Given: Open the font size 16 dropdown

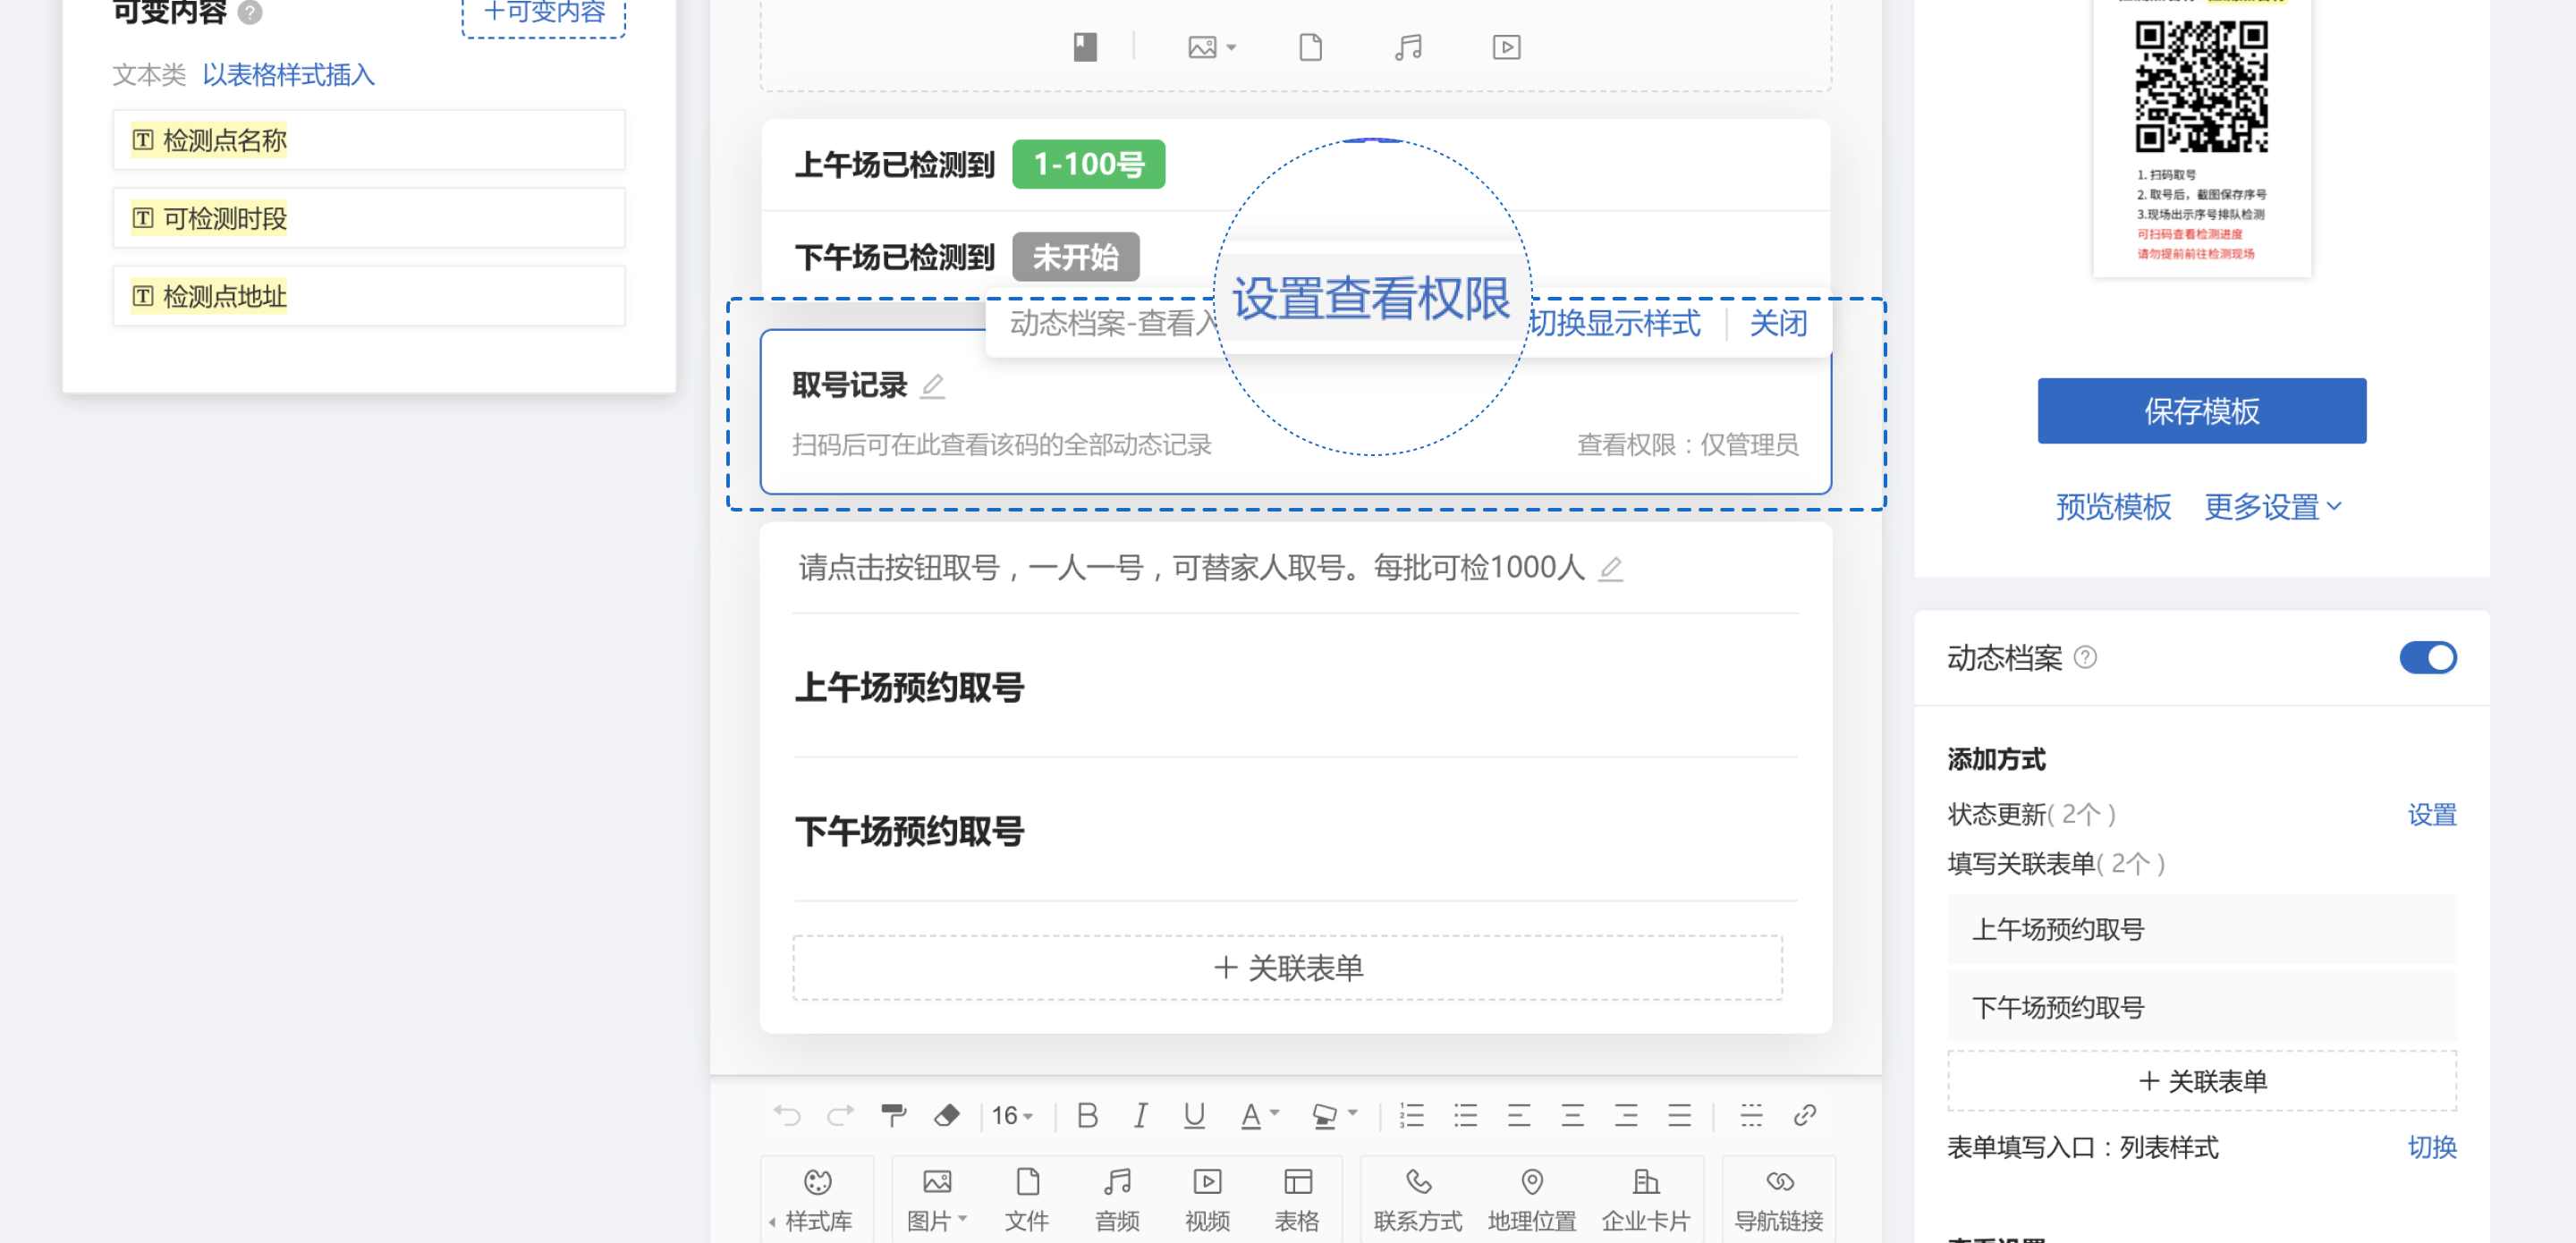Looking at the screenshot, I should coord(1012,1115).
